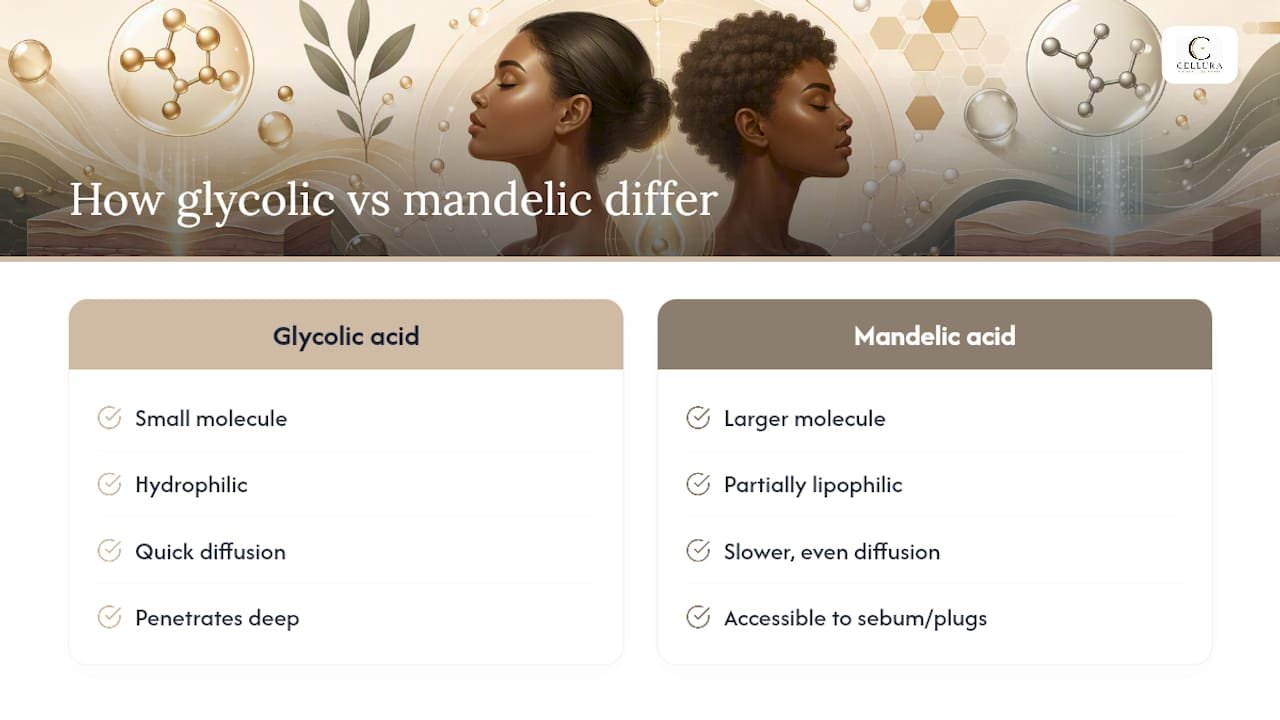This screenshot has width=1280, height=720.
Task: Click the checkmark icon next to Hydrophilic
Action: [109, 484]
